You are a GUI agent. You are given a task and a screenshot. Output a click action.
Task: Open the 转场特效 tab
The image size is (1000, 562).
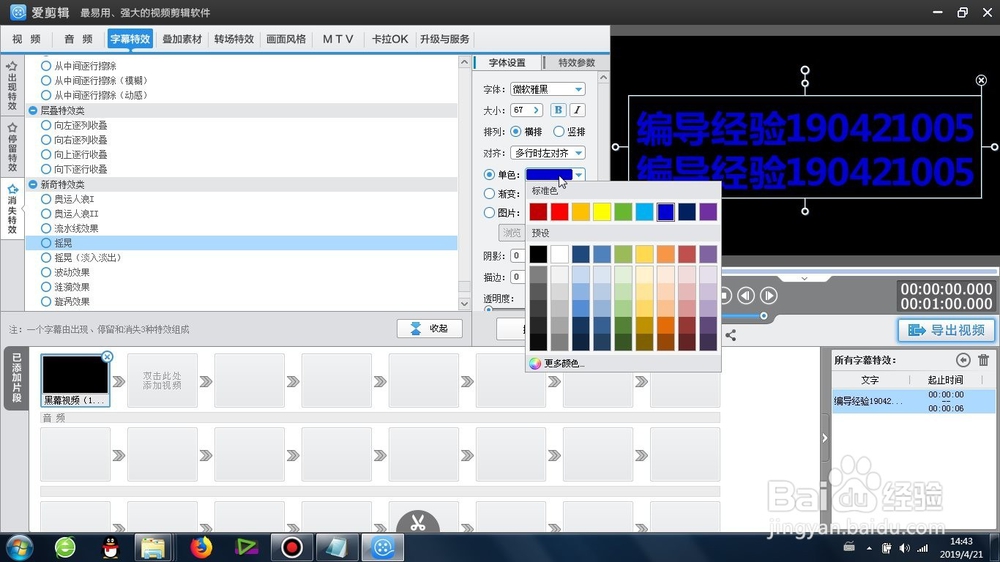pyautogui.click(x=234, y=39)
